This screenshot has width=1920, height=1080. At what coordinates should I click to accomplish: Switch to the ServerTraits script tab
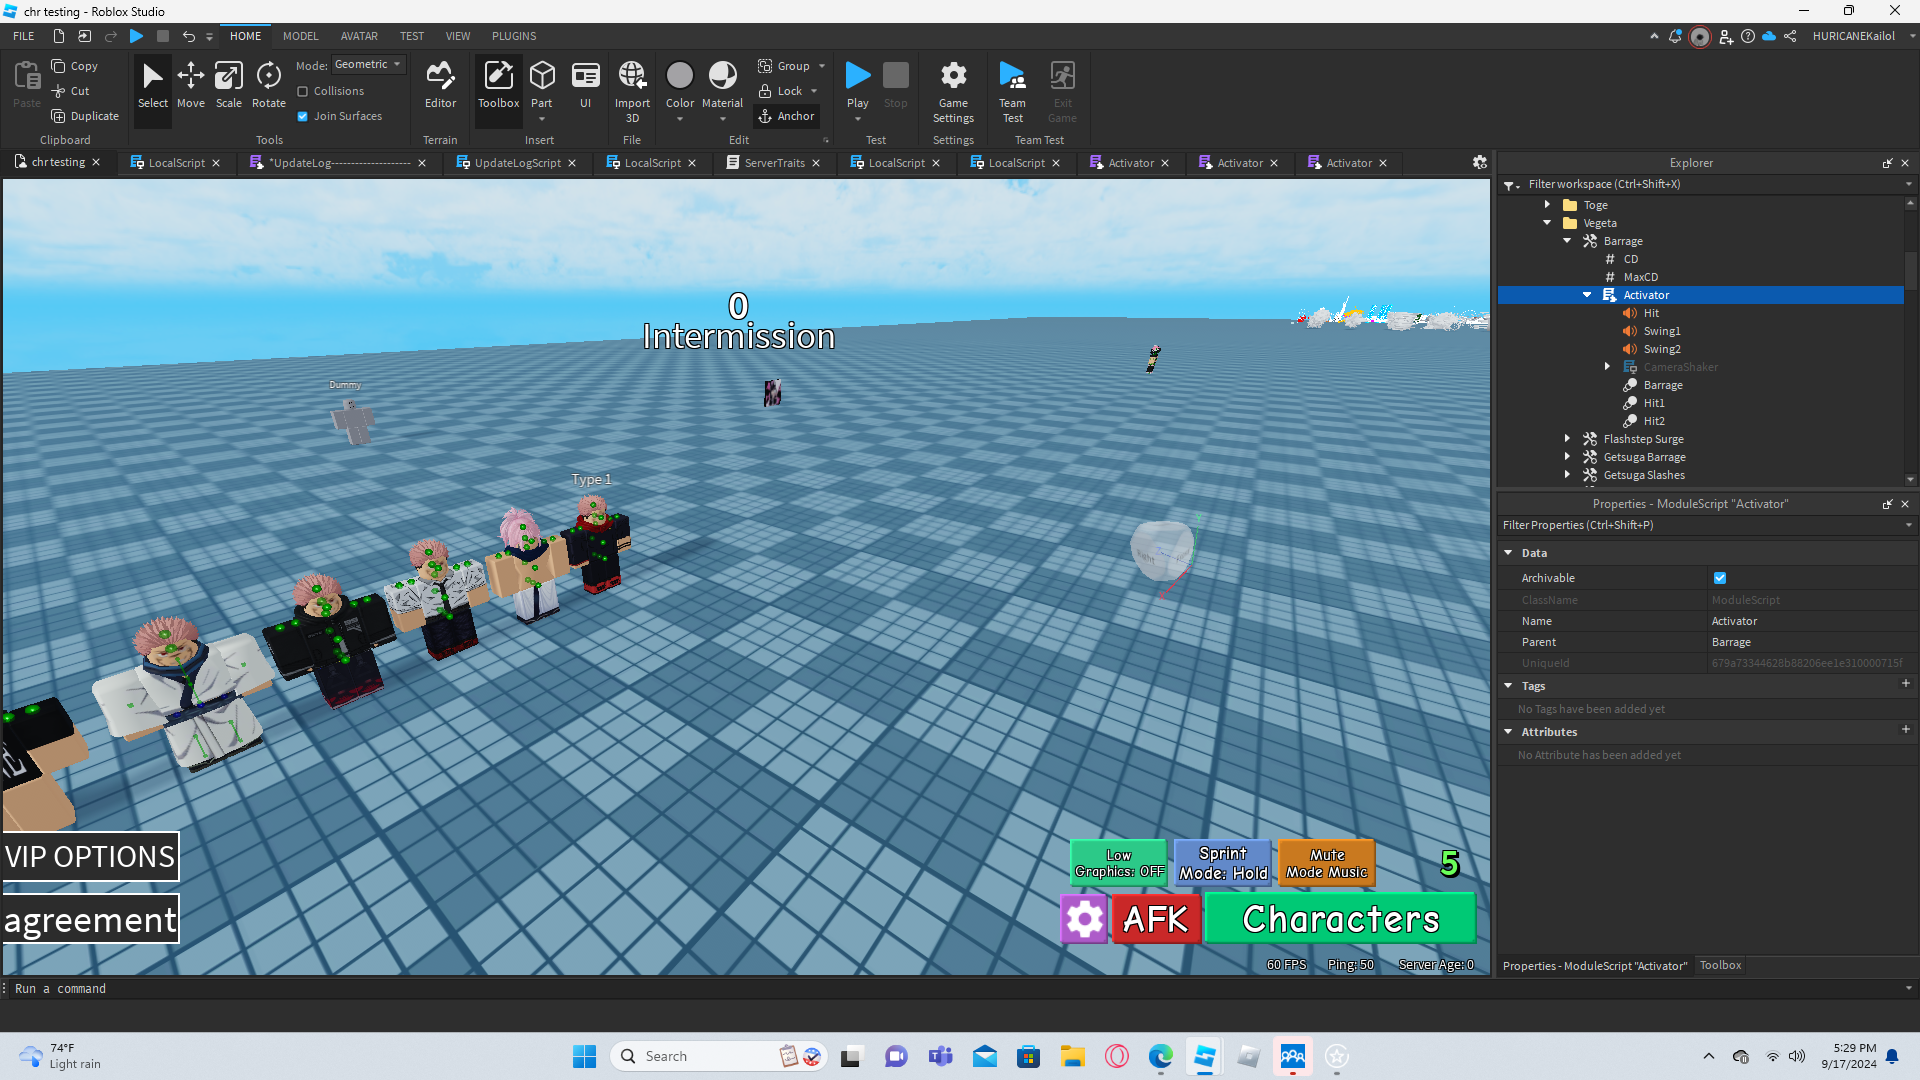point(773,163)
